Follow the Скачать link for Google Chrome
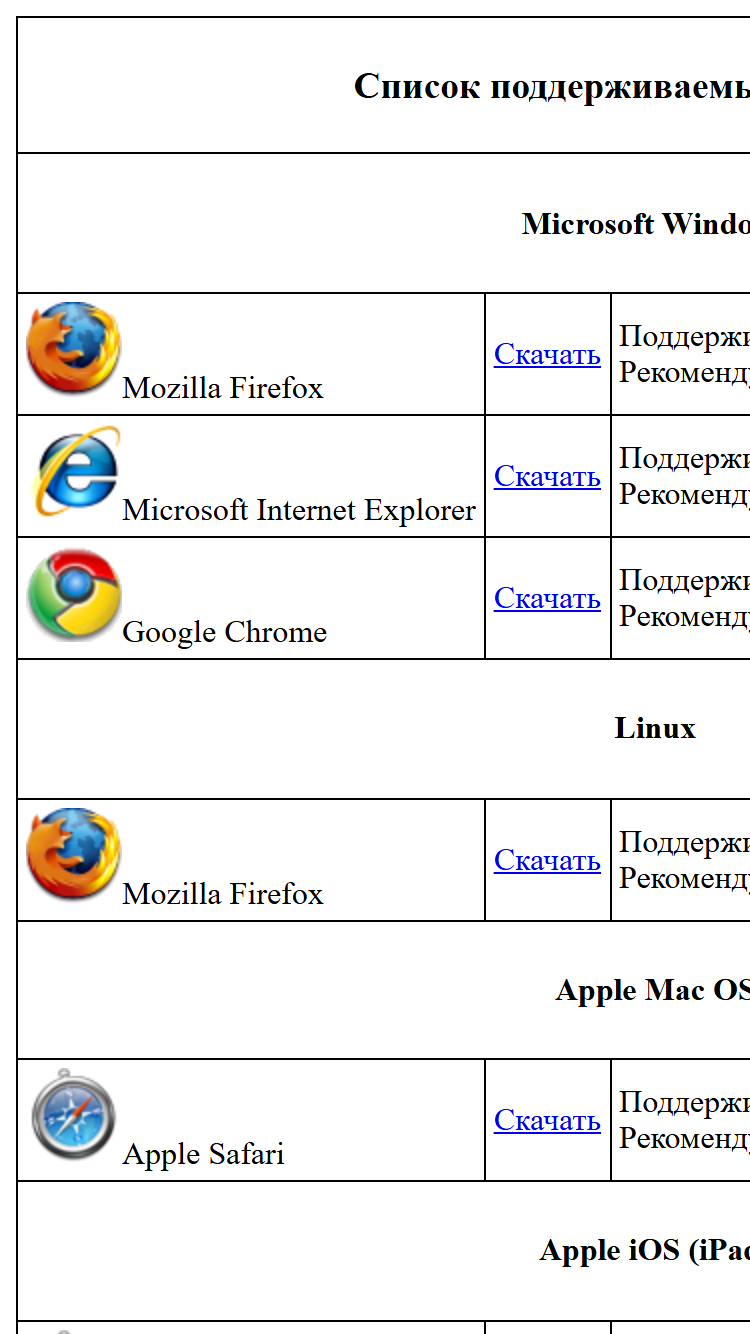This screenshot has height=1334, width=750. click(547, 598)
